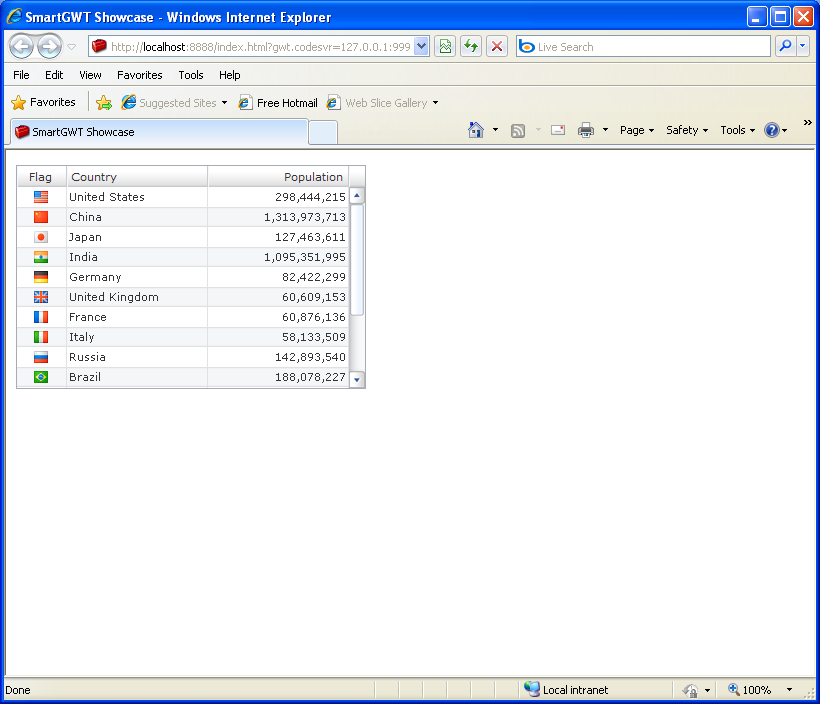Click the grid scroll-up arrow
Screen dimensions: 820x704
coord(357,196)
